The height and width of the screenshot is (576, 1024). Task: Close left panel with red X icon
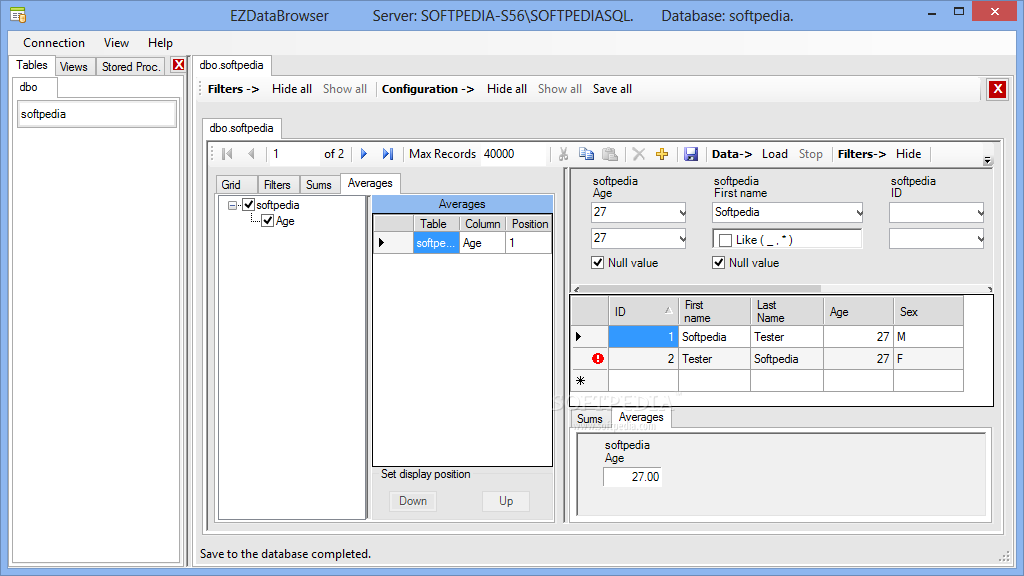[x=178, y=65]
